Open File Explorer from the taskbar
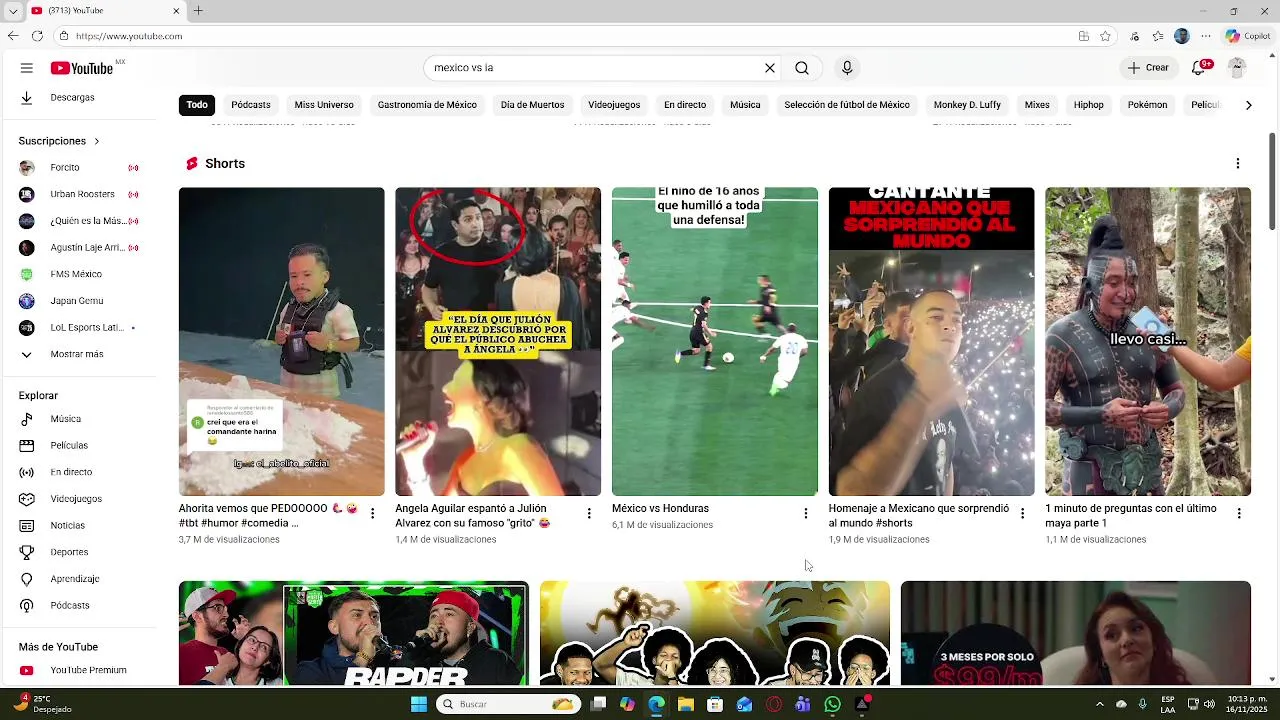The width and height of the screenshot is (1280, 720). point(686,705)
